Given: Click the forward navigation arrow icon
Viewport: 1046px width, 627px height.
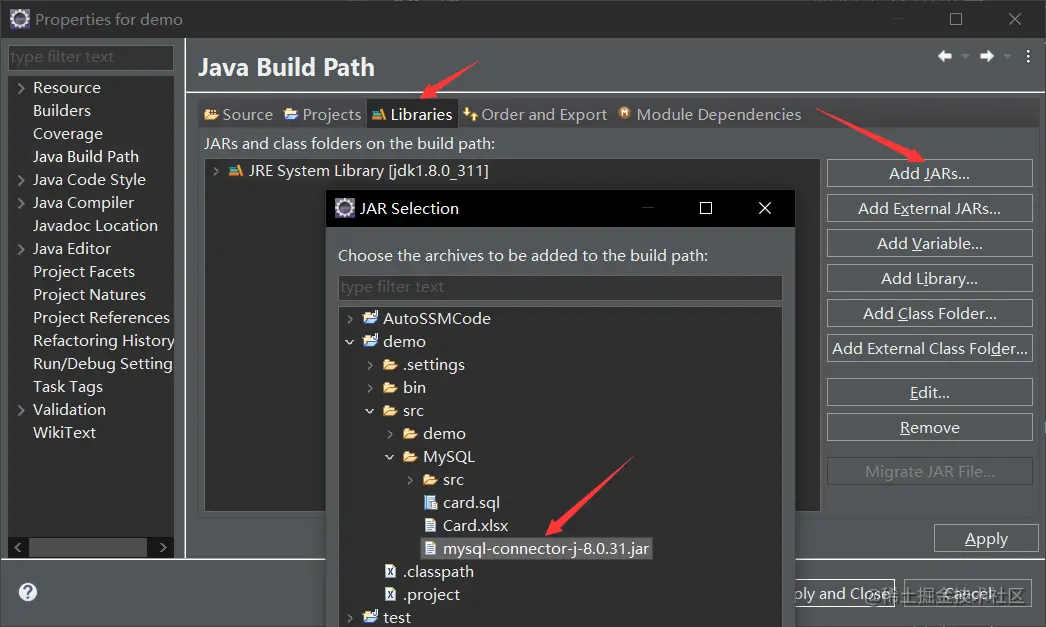Looking at the screenshot, I should pyautogui.click(x=987, y=56).
